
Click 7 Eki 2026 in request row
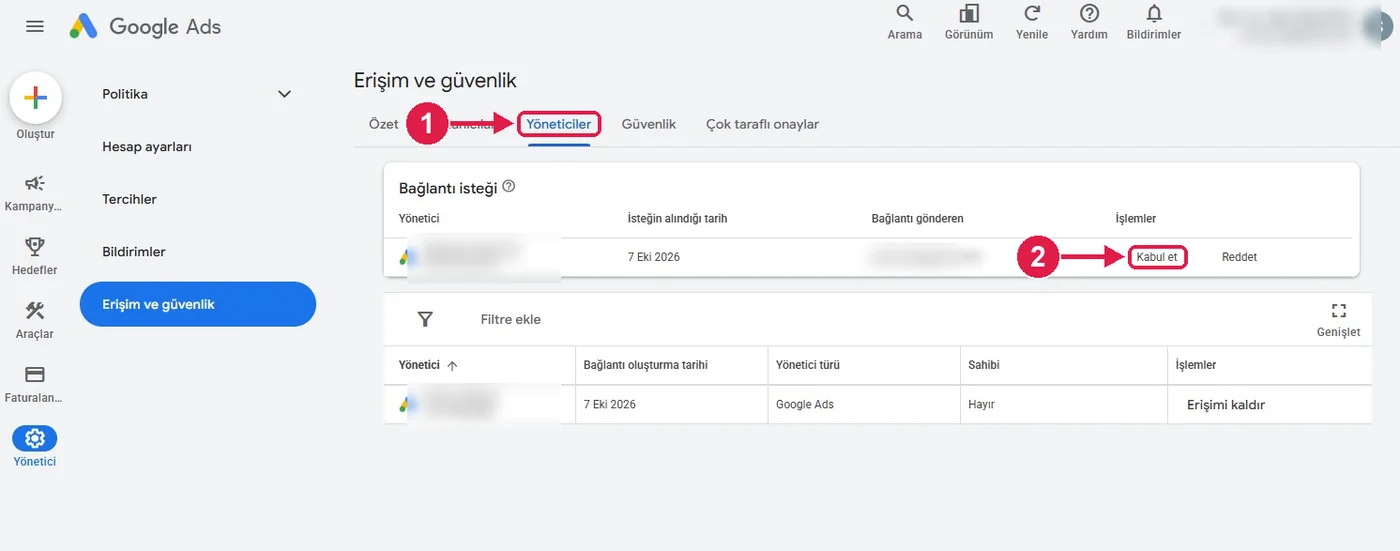(x=653, y=257)
